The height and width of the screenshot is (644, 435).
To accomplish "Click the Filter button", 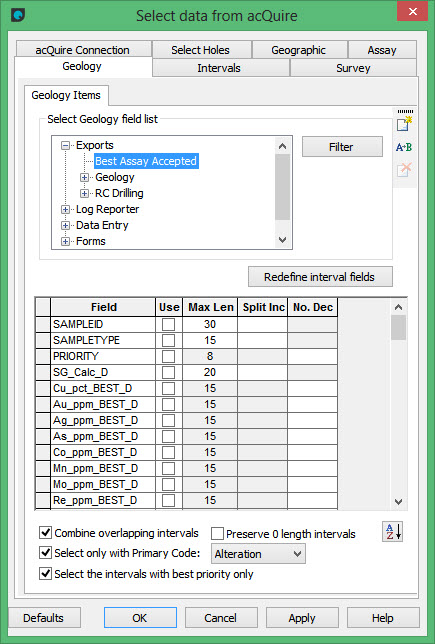I will pyautogui.click(x=342, y=147).
